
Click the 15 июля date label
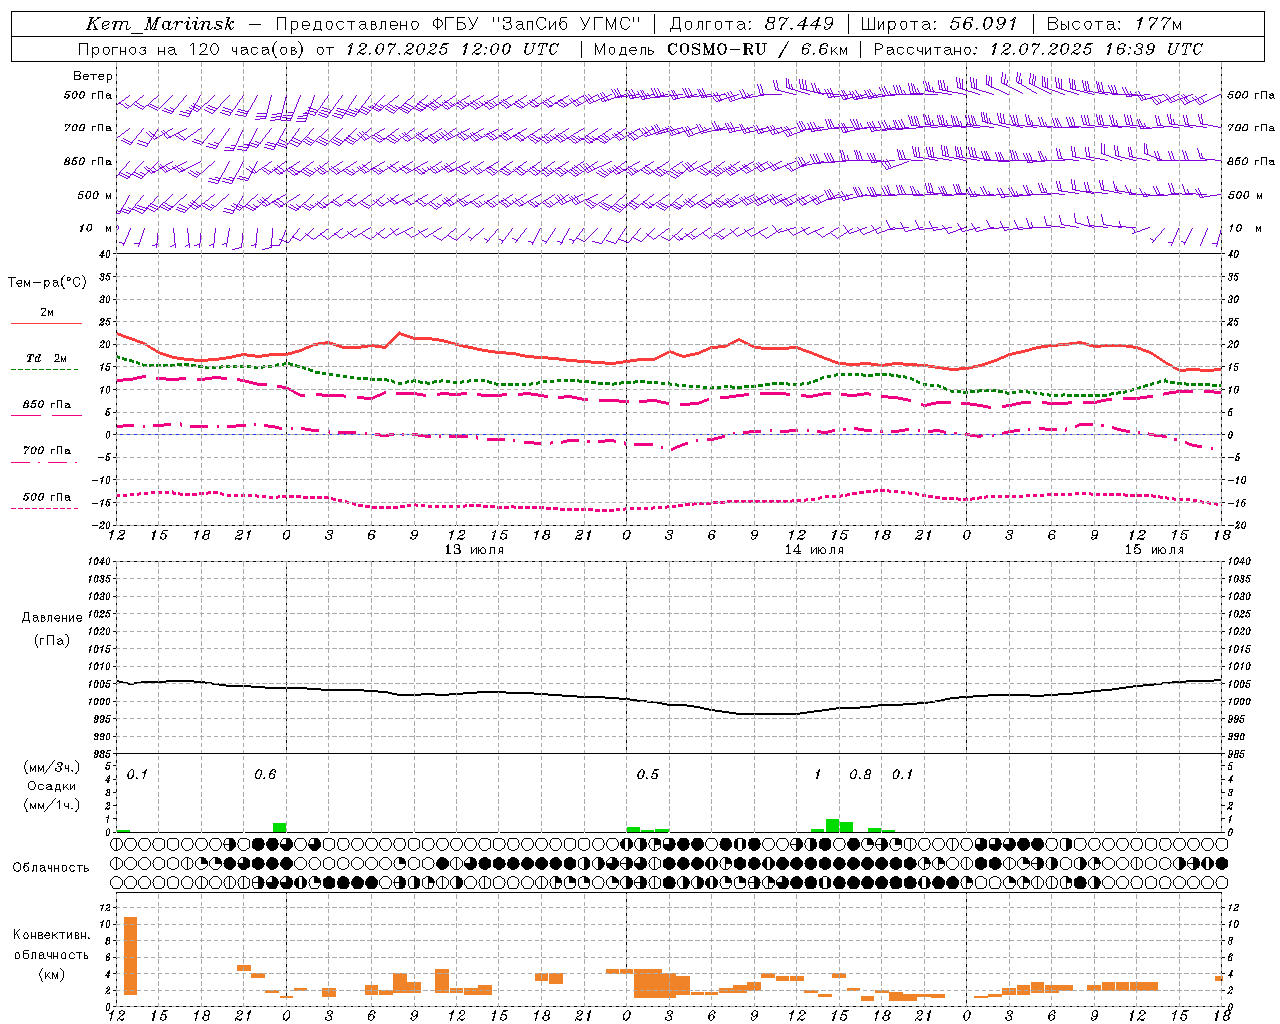click(1154, 550)
